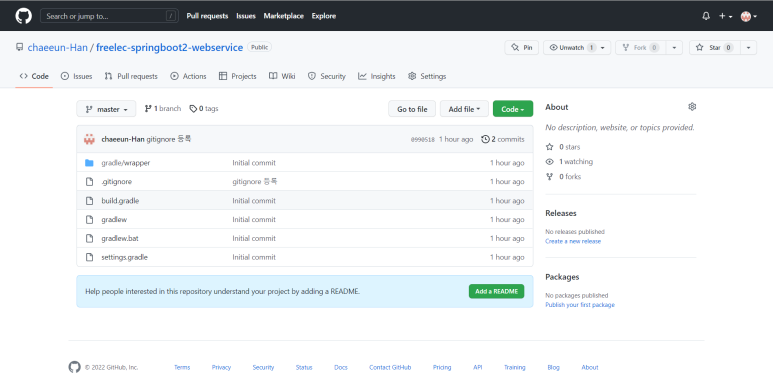View 1 watching in About
The width and height of the screenshot is (773, 378).
569,162
